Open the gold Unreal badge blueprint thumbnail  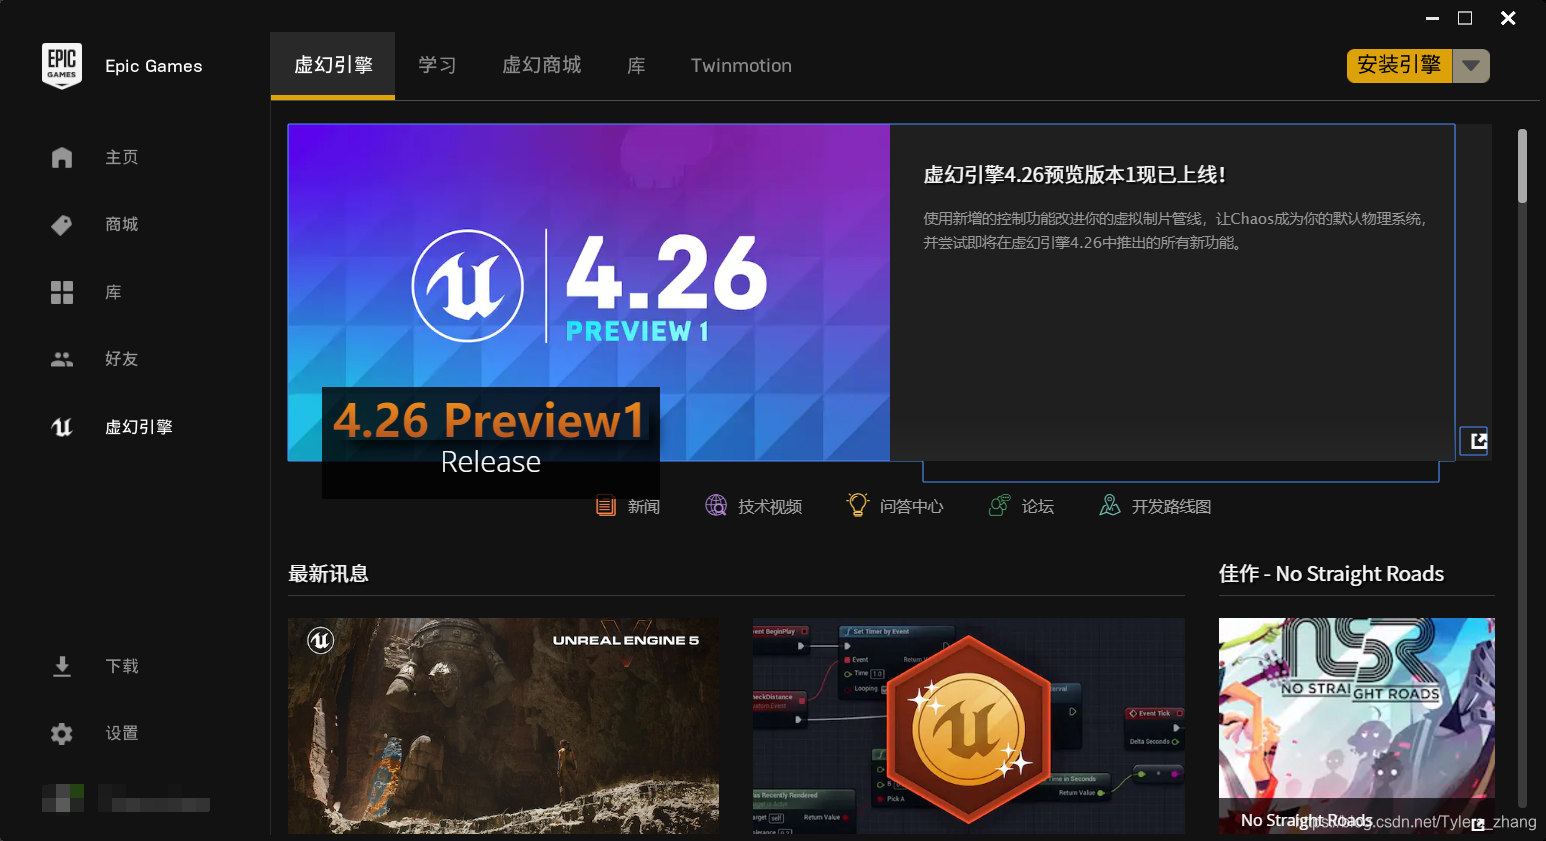pyautogui.click(x=969, y=726)
